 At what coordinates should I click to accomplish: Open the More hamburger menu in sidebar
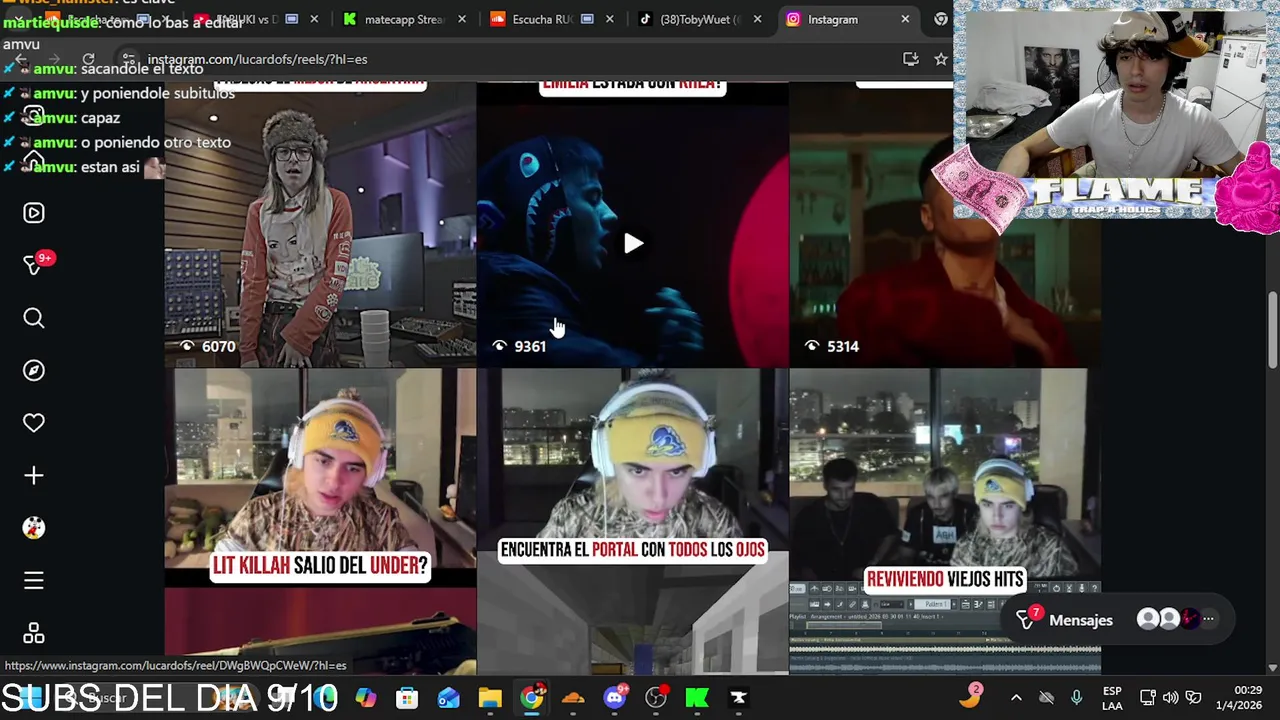(x=34, y=581)
